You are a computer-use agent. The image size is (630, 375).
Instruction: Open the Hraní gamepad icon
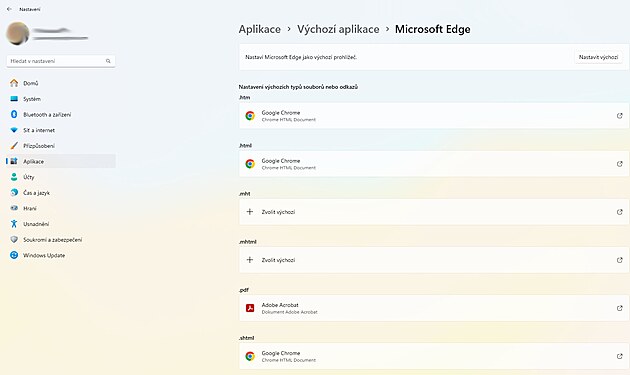coord(14,208)
